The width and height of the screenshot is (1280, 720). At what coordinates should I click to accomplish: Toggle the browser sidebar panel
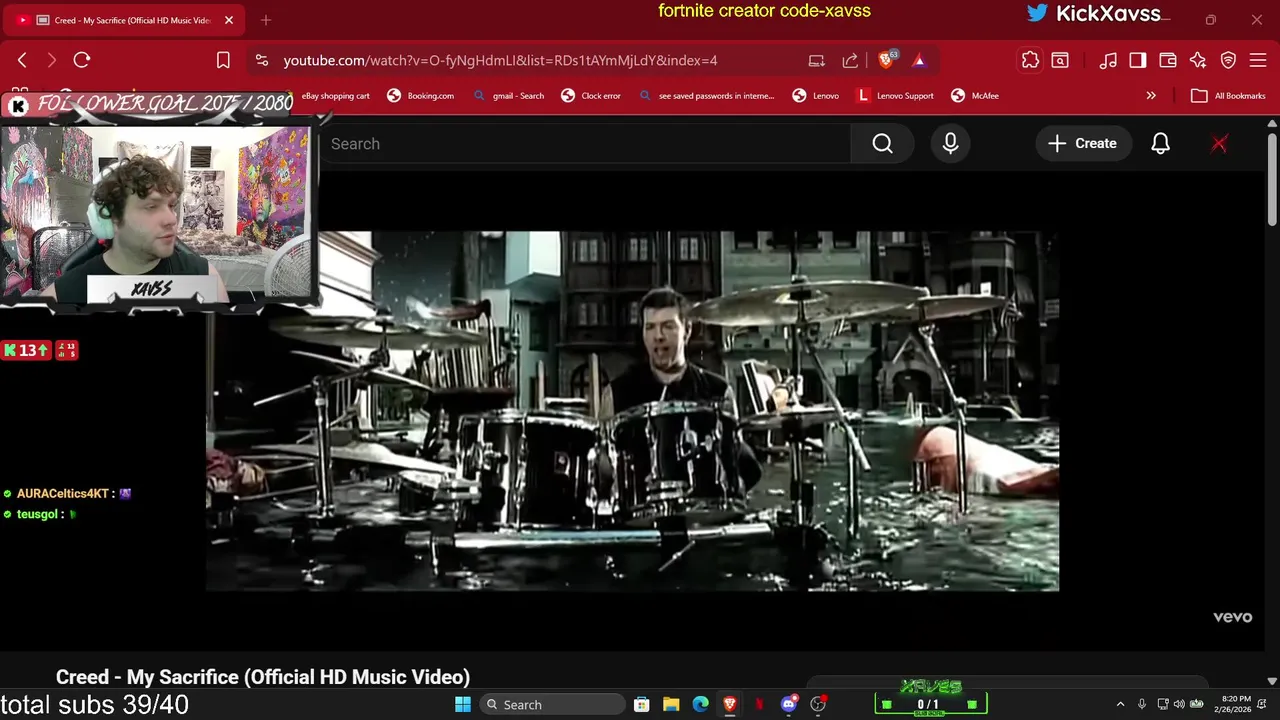(x=1138, y=60)
